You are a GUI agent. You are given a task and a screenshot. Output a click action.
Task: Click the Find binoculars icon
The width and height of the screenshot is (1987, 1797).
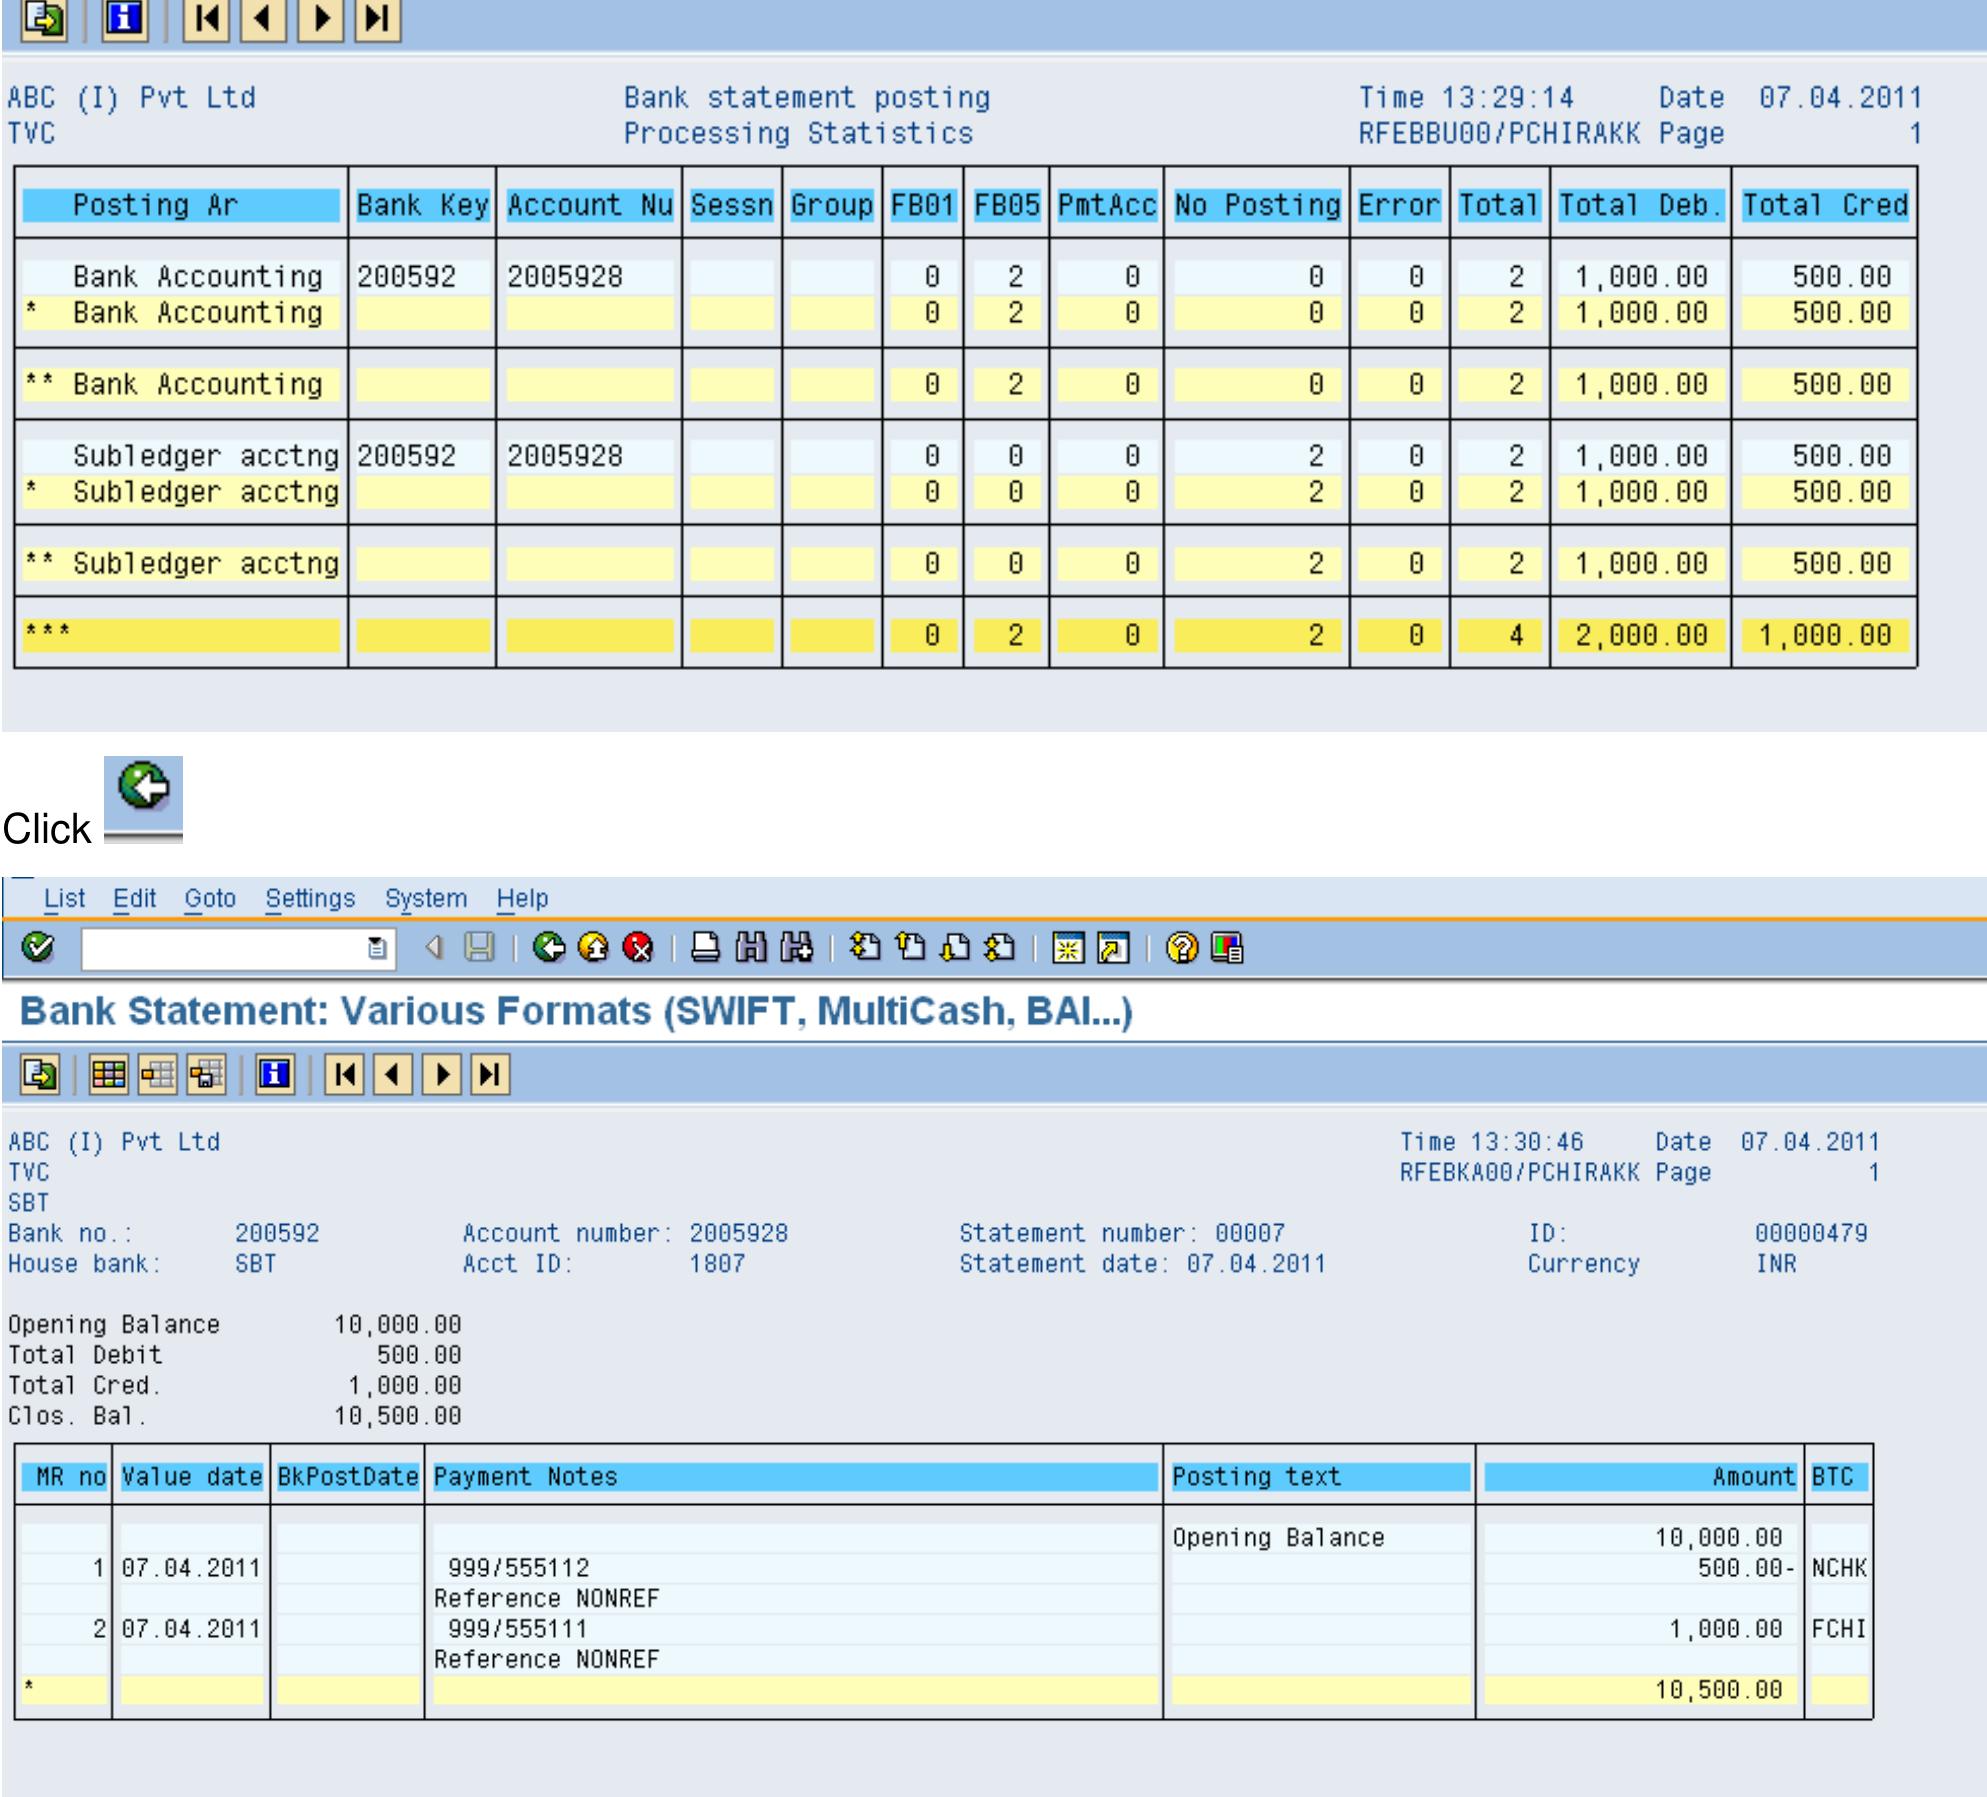point(751,947)
